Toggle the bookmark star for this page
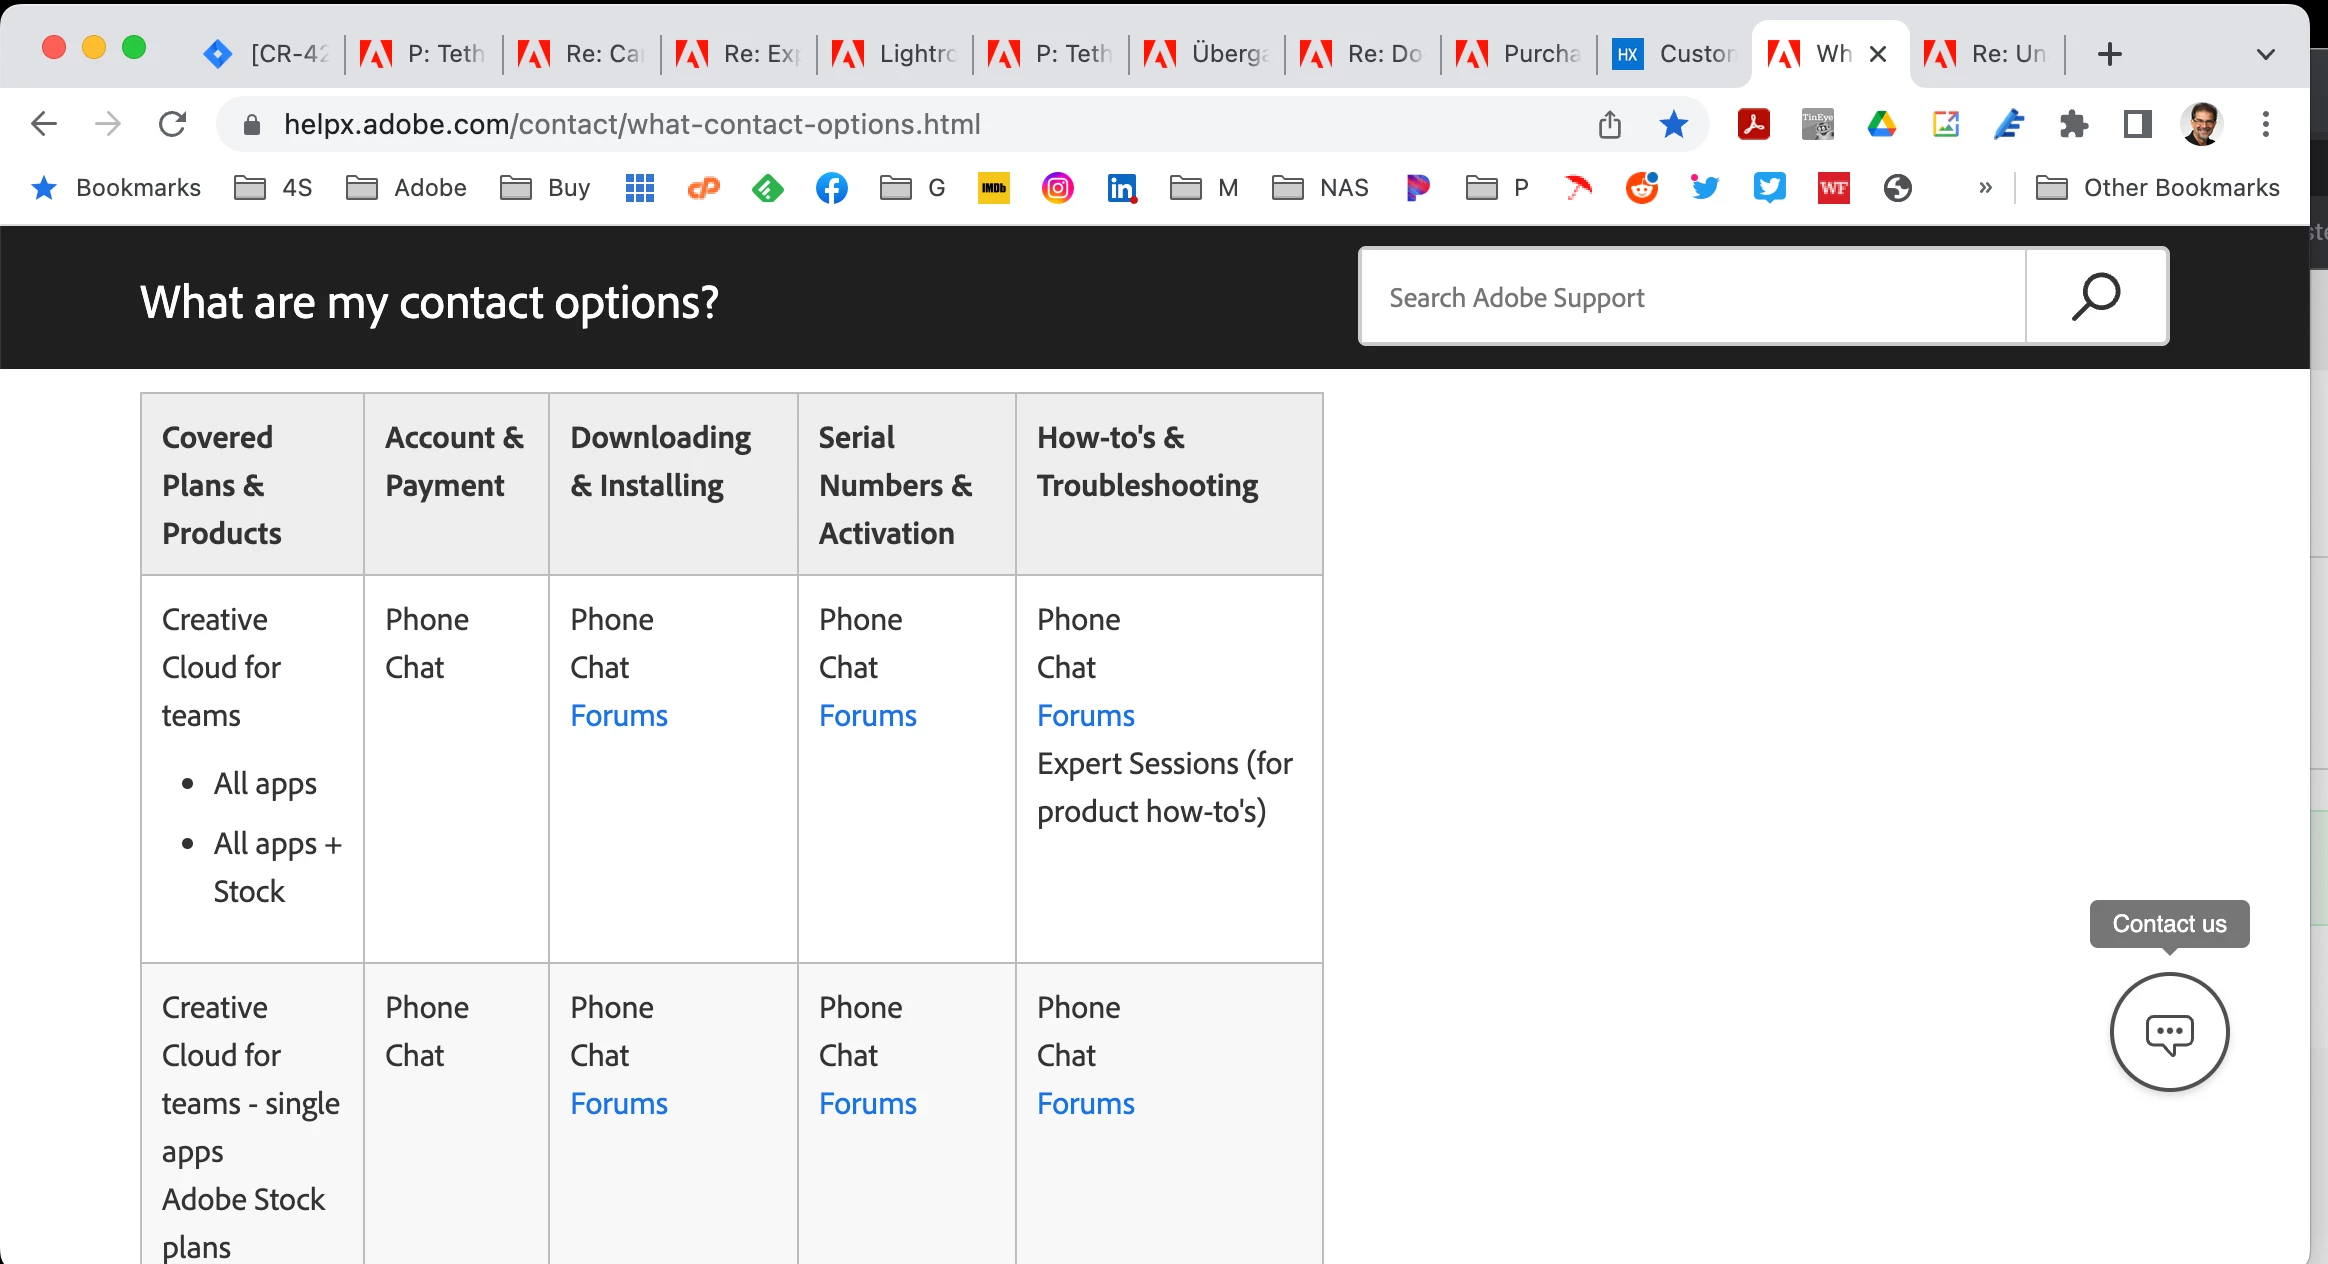Viewport: 2328px width, 1264px height. click(x=1673, y=124)
